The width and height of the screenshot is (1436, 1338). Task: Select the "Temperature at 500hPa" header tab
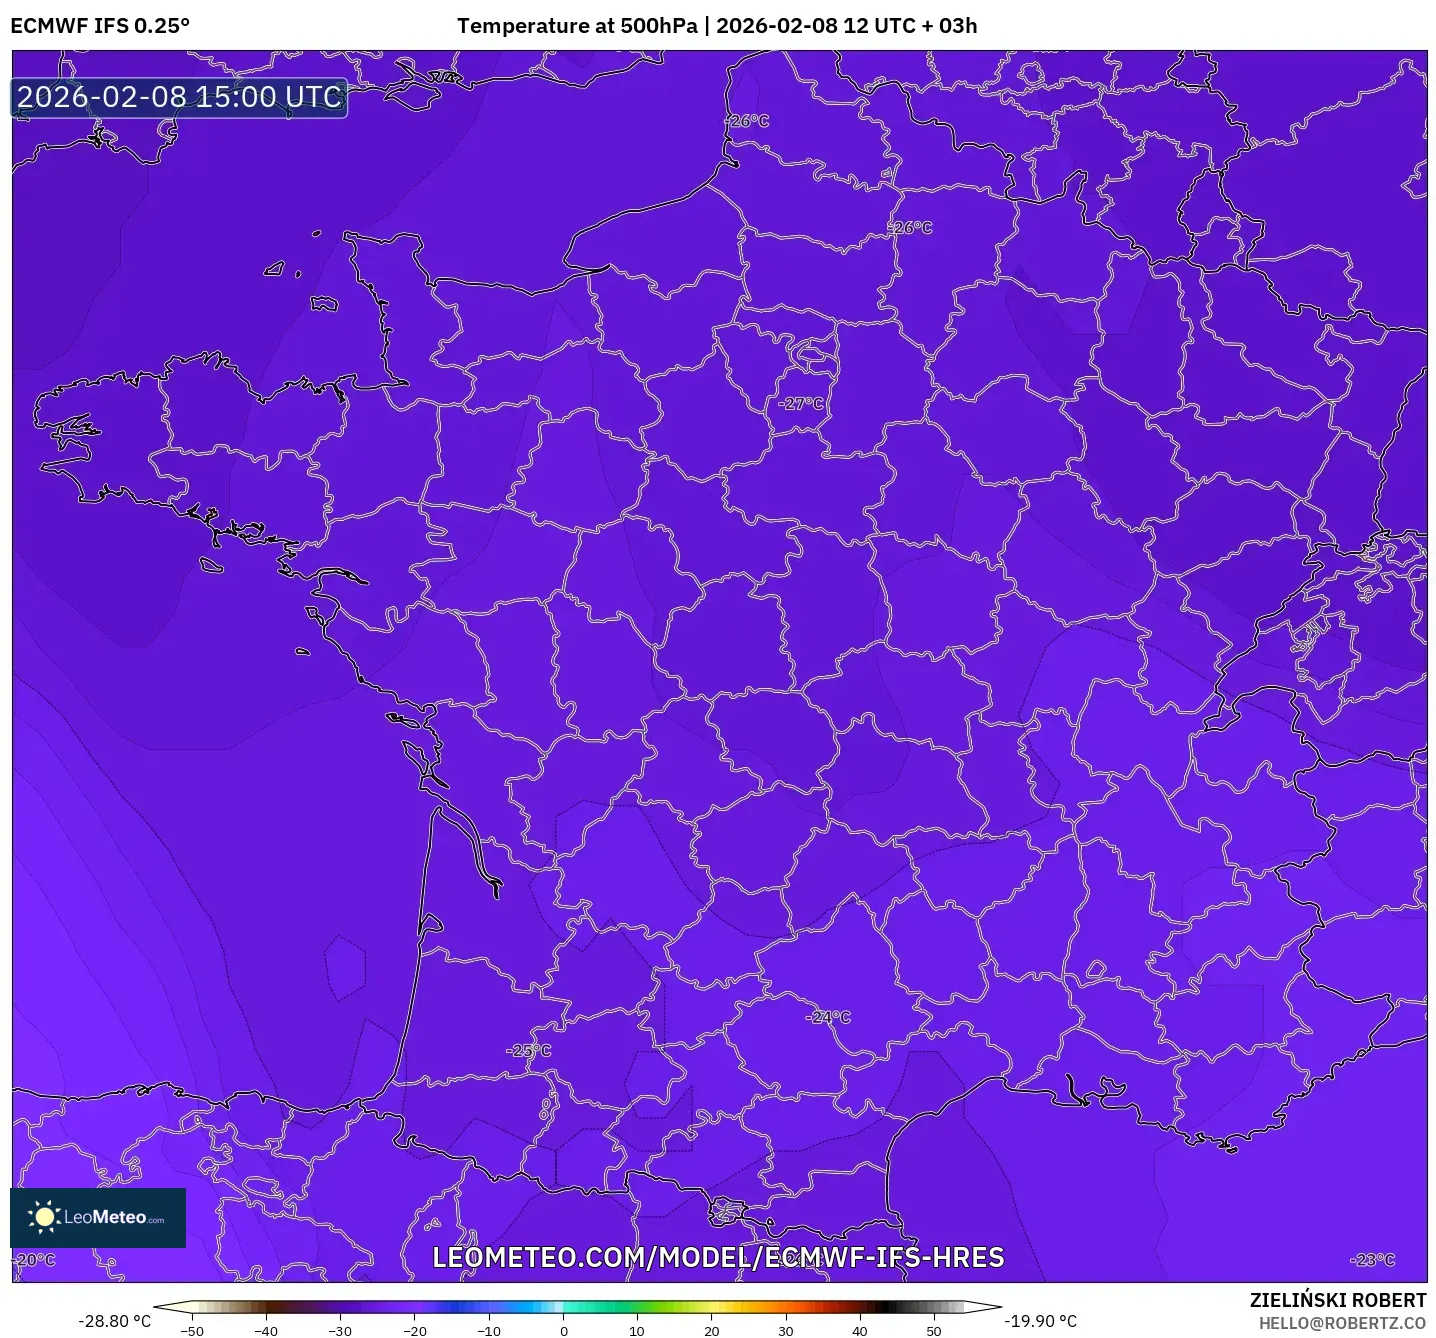click(578, 25)
